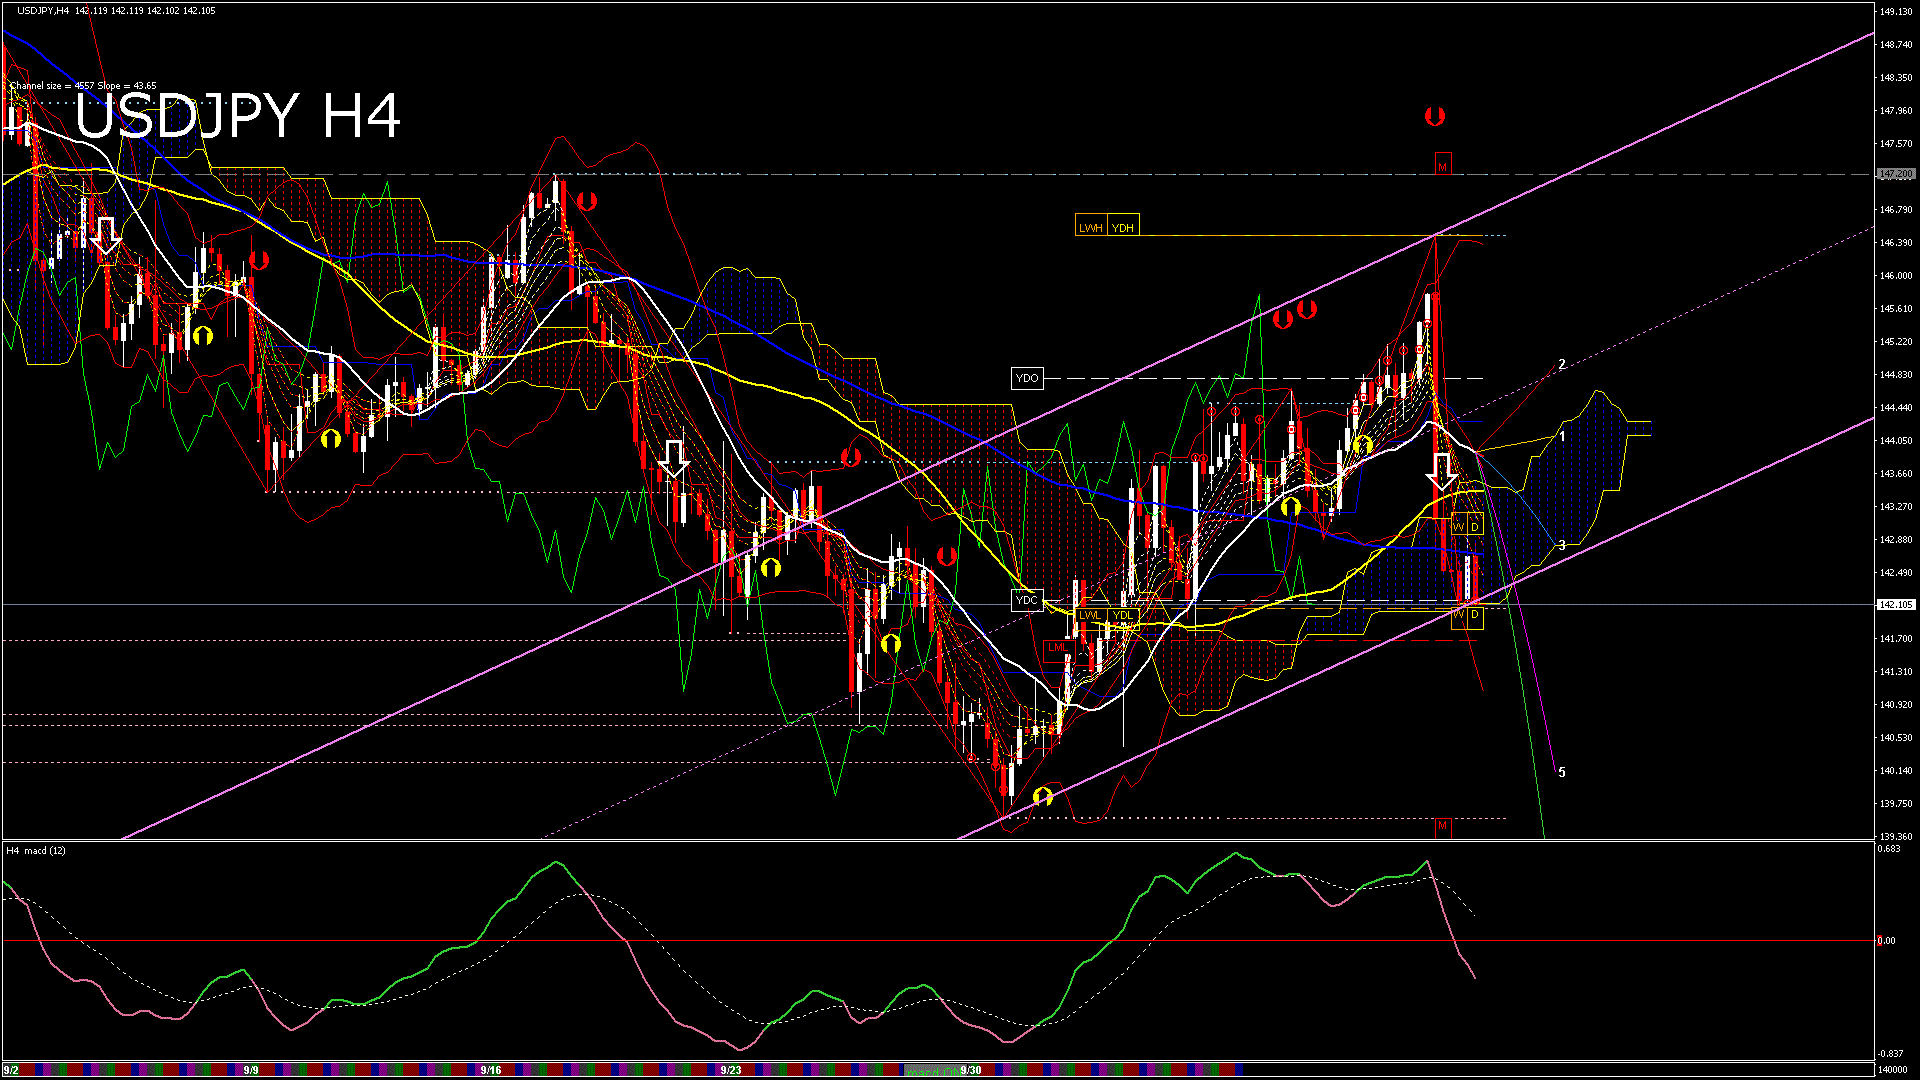The width and height of the screenshot is (1920, 1080).
Task: Click 140.140 on the price scale
Action: click(x=1896, y=771)
